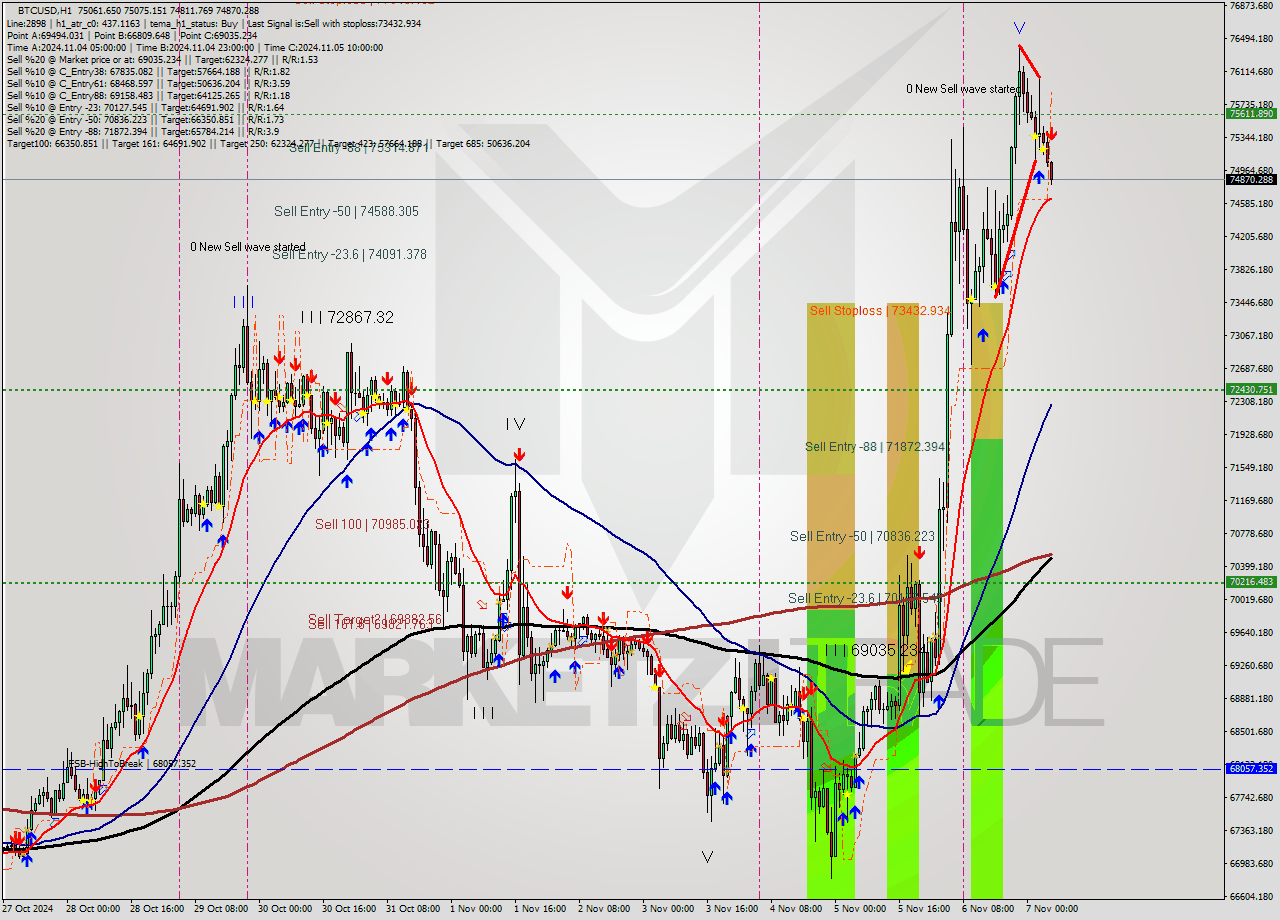Click the '29 Oct 08:00' time axis label

pyautogui.click(x=221, y=909)
